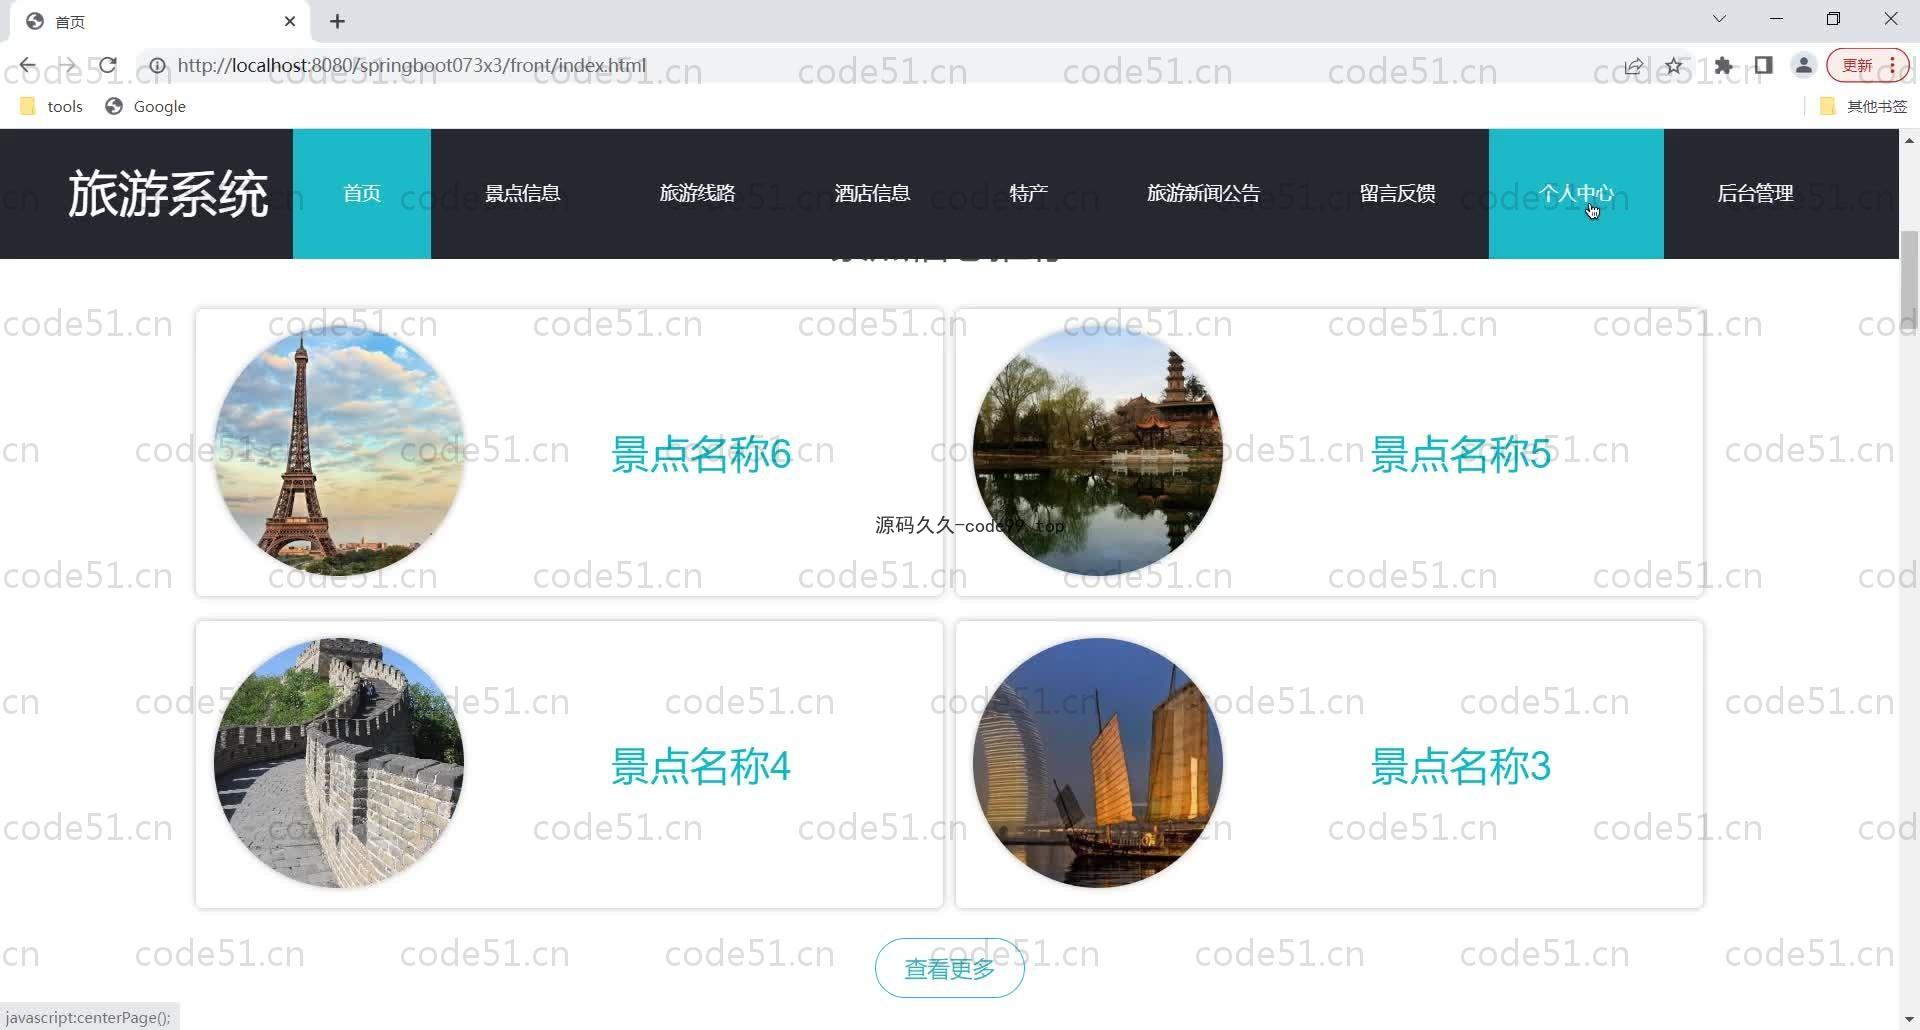Open the tools bookmark folder
The width and height of the screenshot is (1920, 1030).
52,106
